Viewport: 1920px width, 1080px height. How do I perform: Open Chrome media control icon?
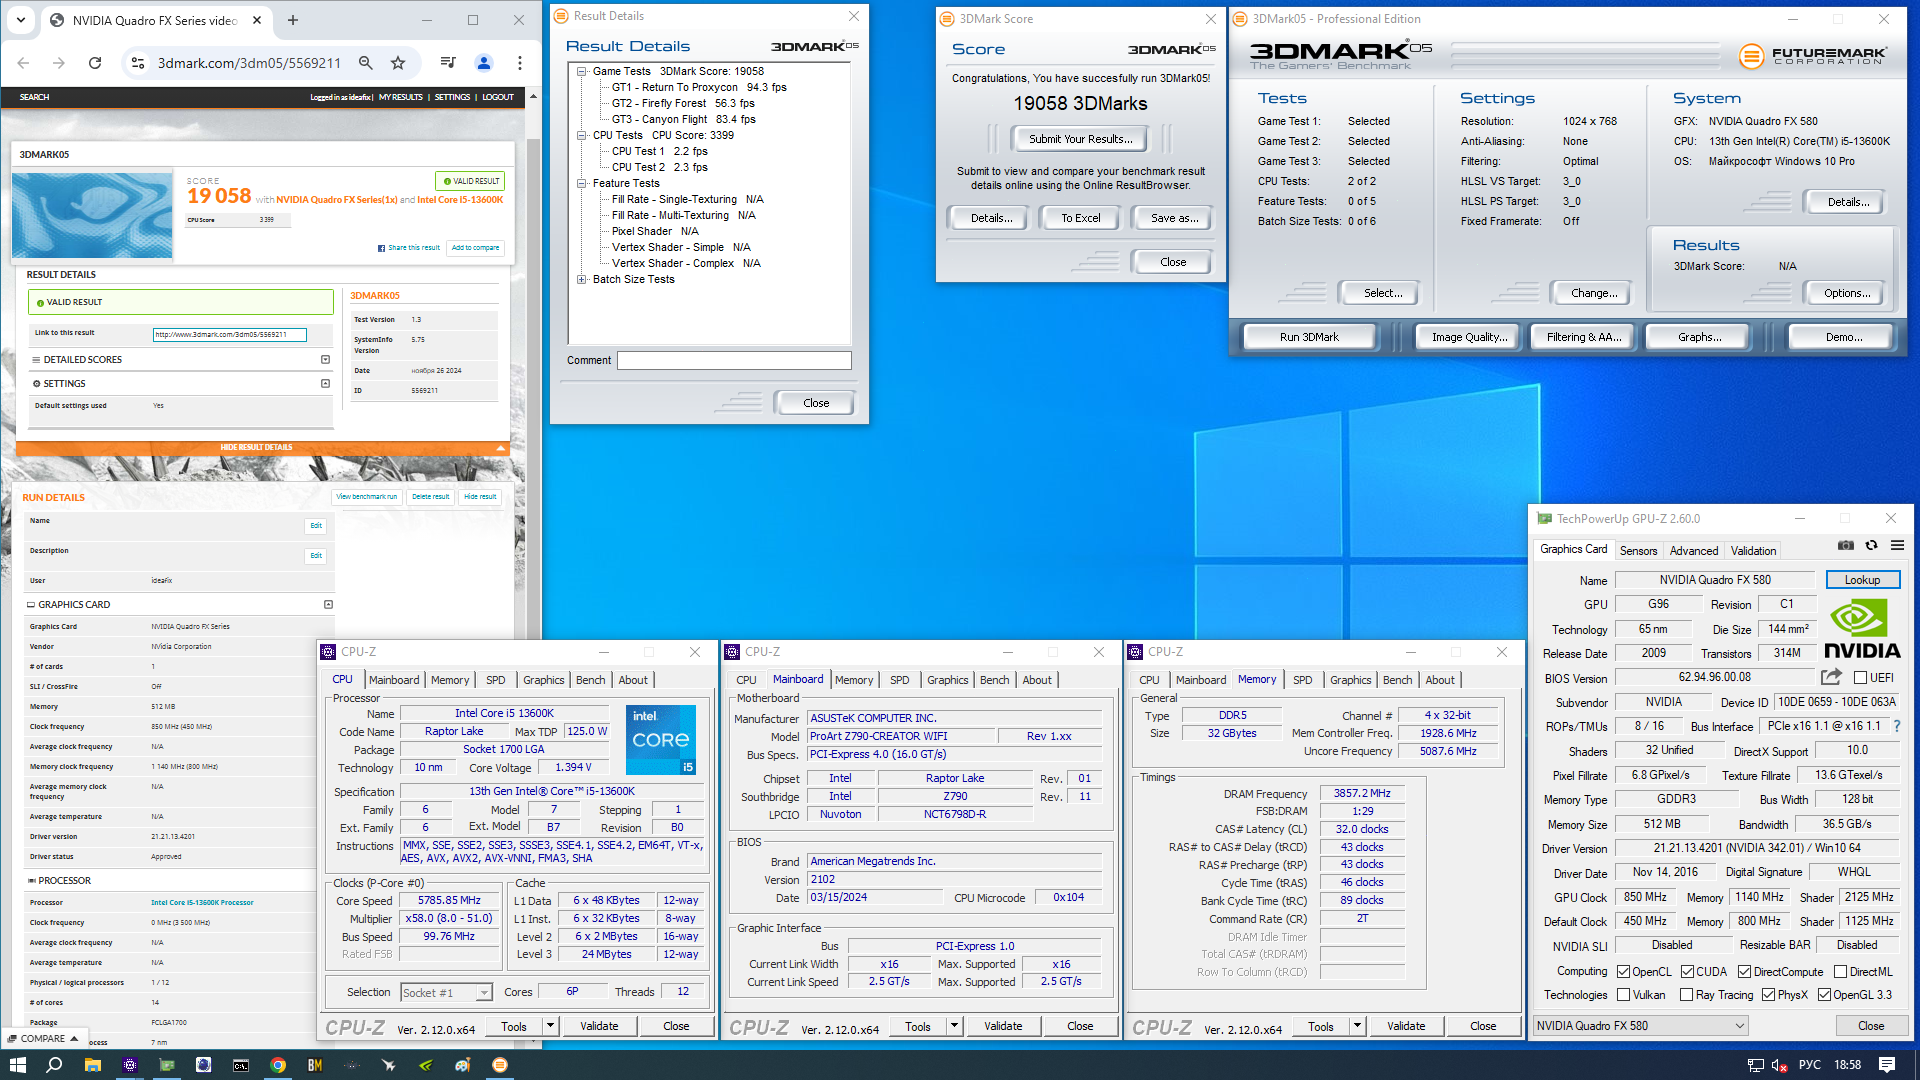448,63
